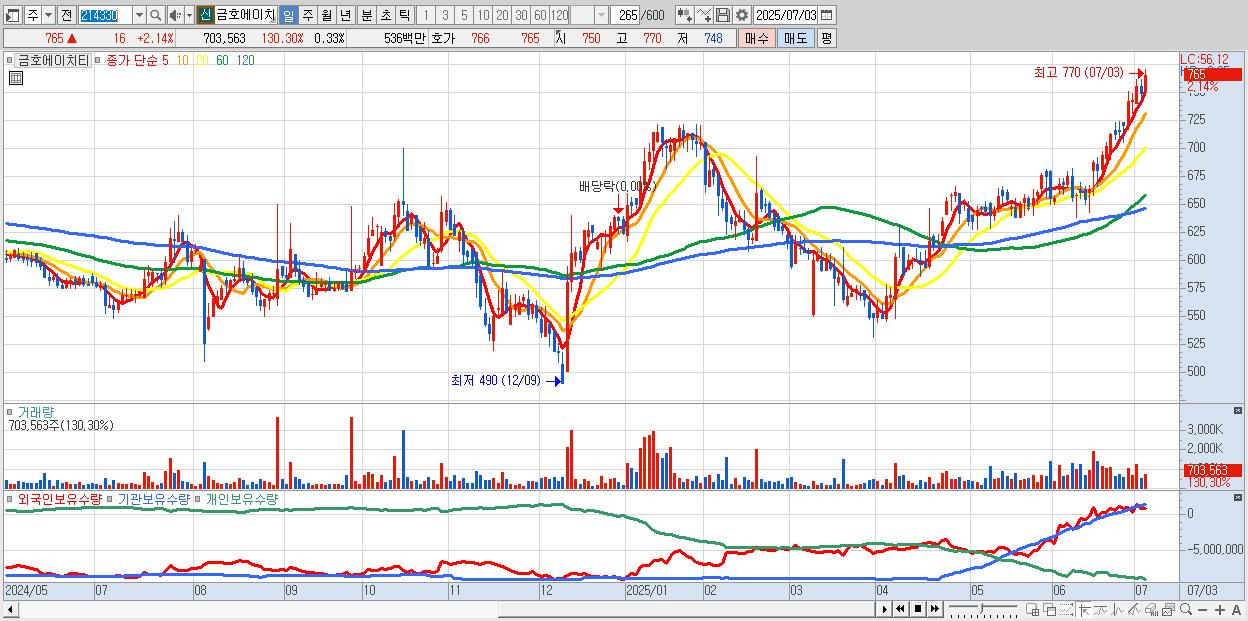Click the 전 button
1248x621 pixels.
click(66, 15)
